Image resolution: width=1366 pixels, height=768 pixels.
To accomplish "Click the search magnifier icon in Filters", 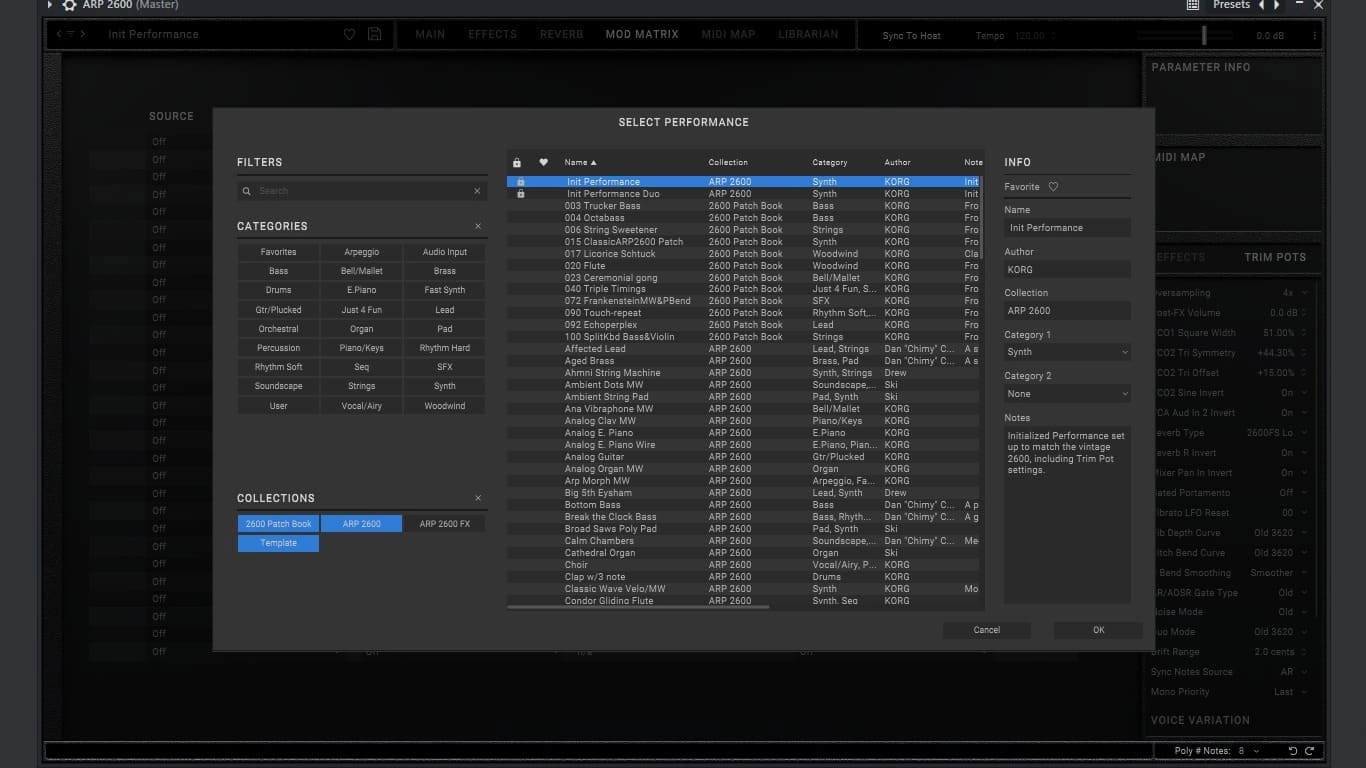I will [246, 191].
